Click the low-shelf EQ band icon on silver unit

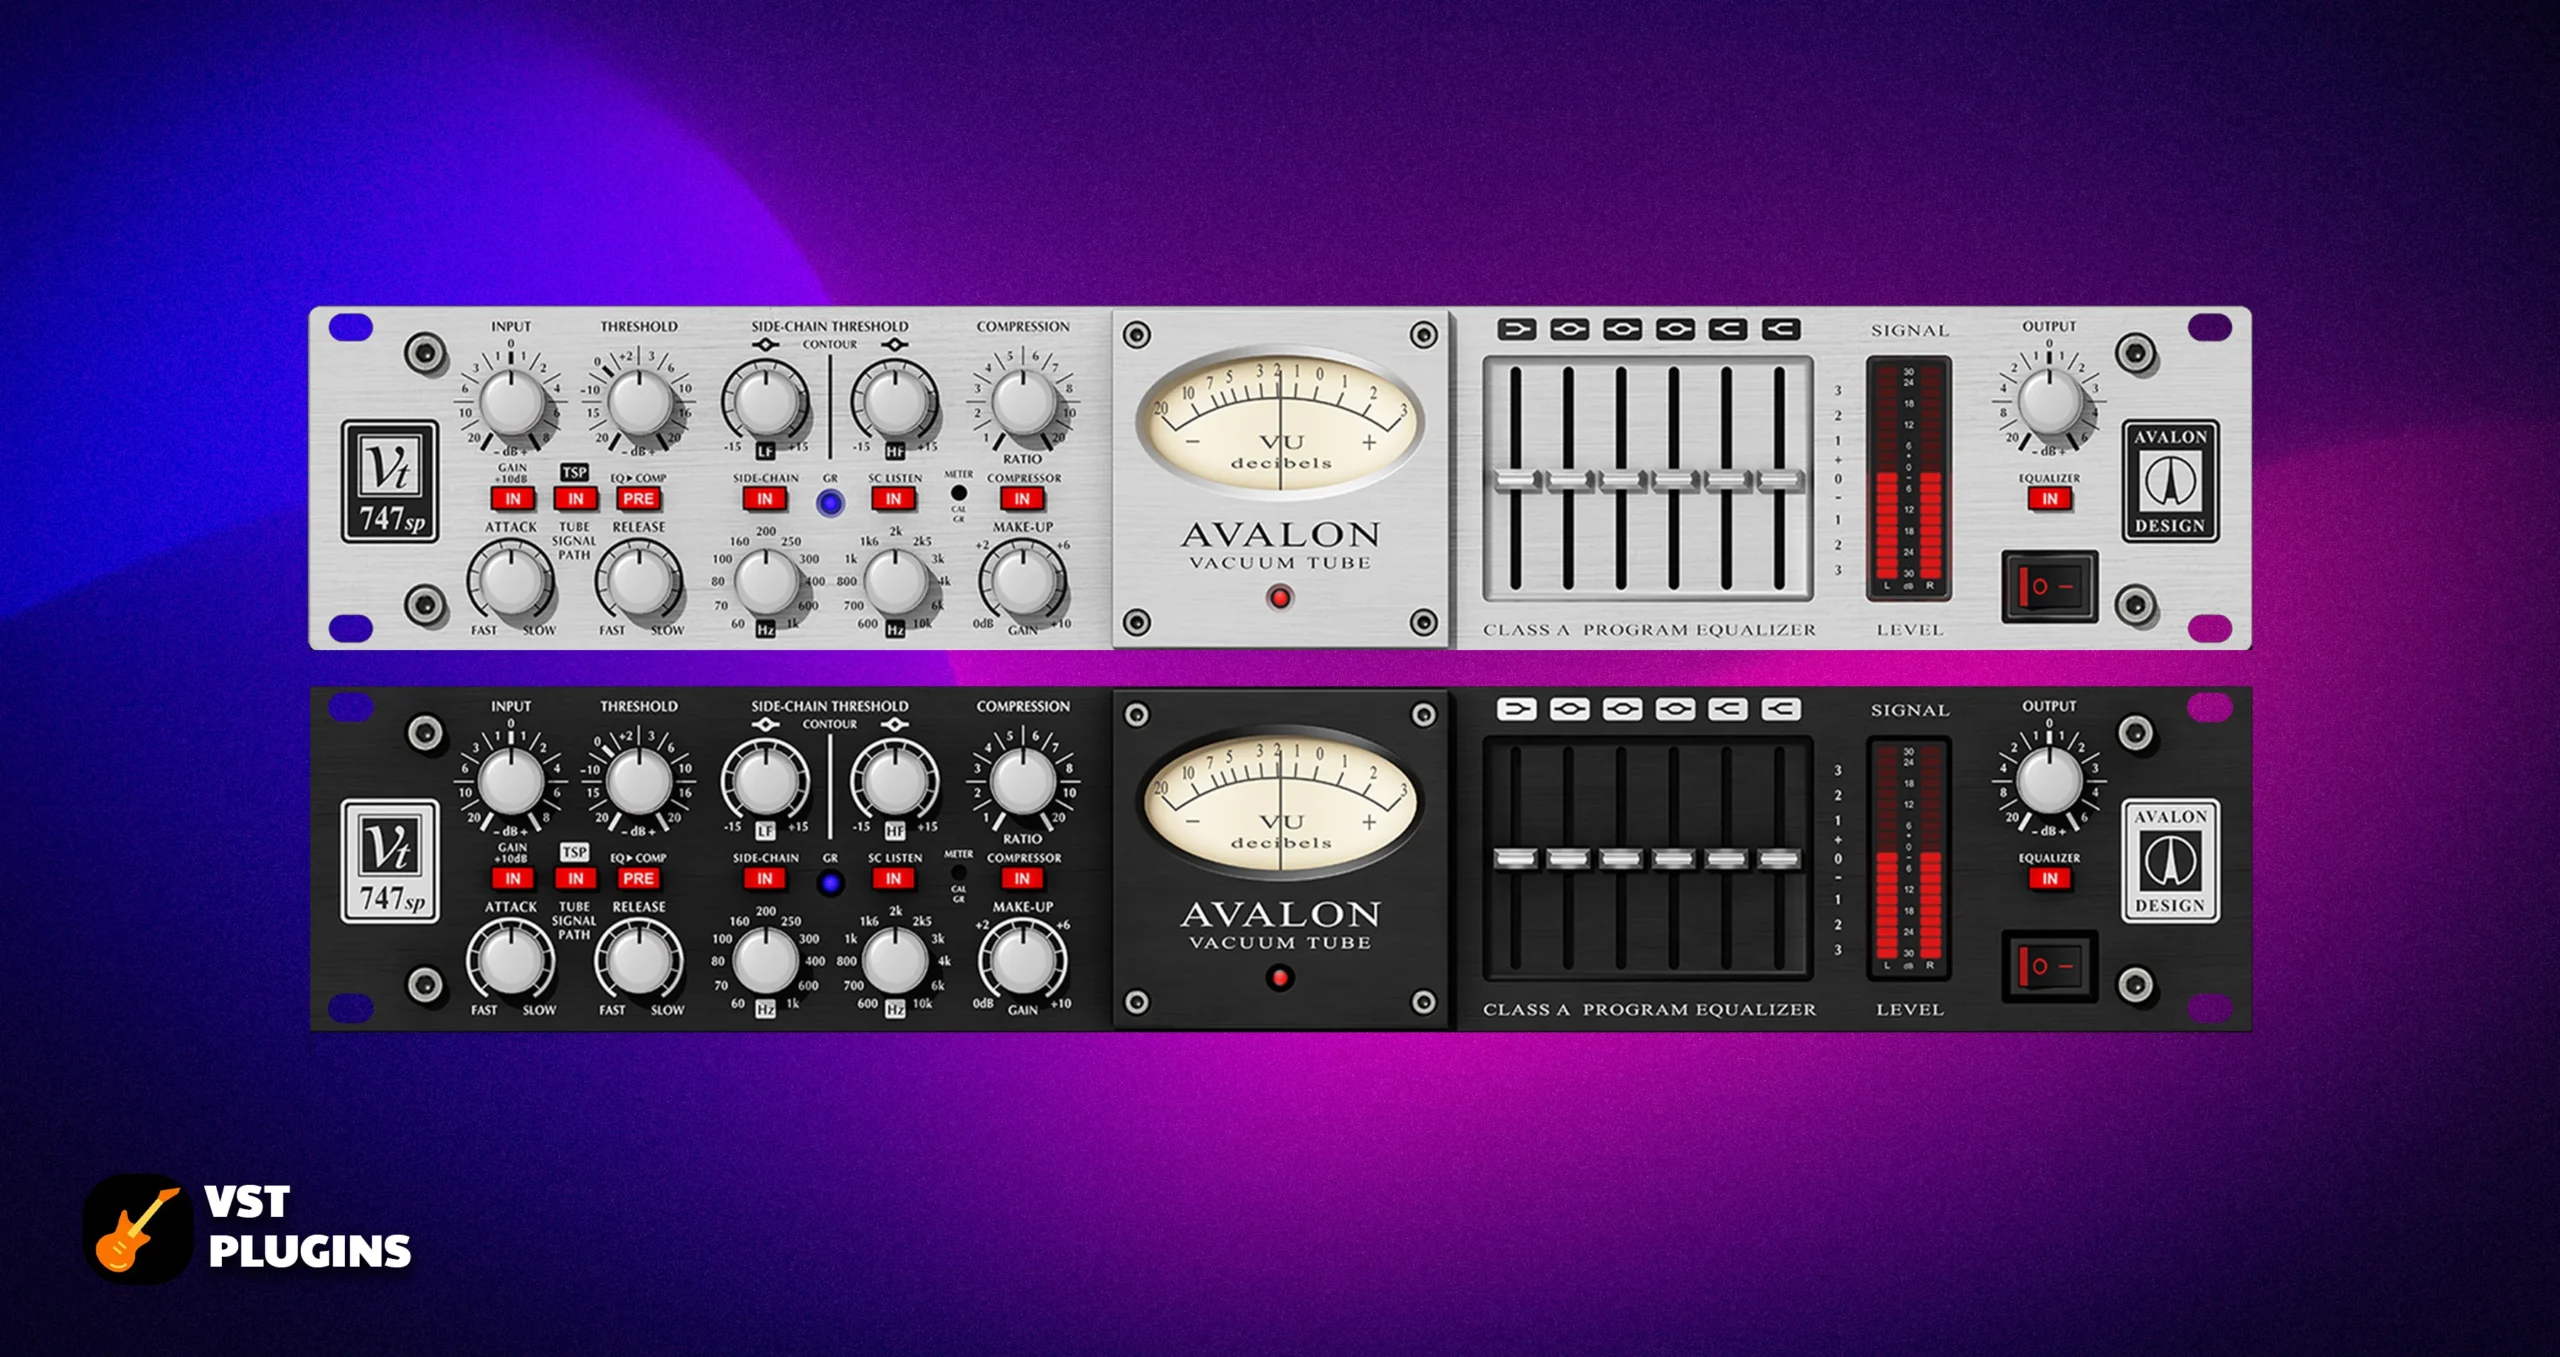coord(1516,329)
